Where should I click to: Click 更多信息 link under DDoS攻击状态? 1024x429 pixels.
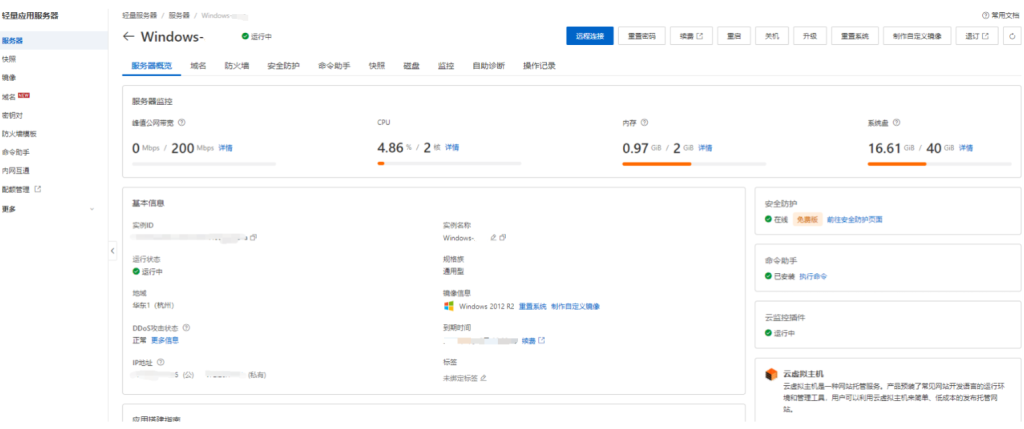coord(165,340)
